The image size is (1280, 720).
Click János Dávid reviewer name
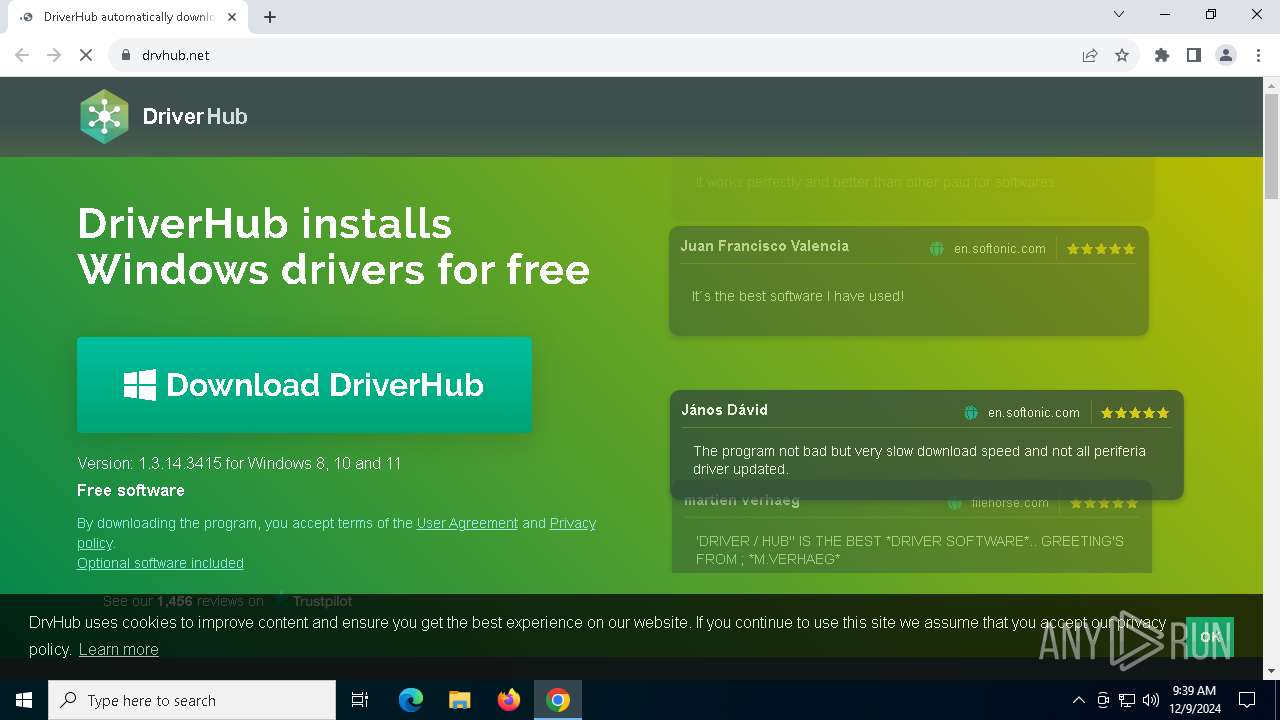point(724,410)
